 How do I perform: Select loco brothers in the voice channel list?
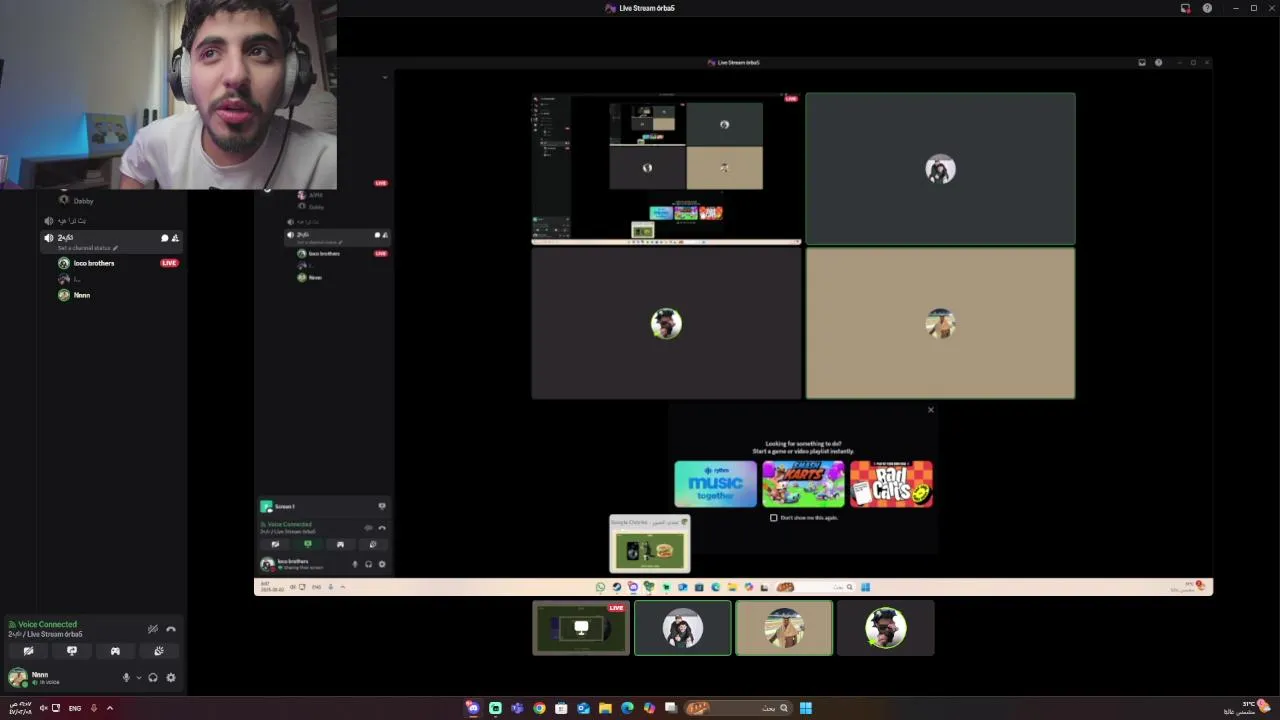[x=94, y=263]
